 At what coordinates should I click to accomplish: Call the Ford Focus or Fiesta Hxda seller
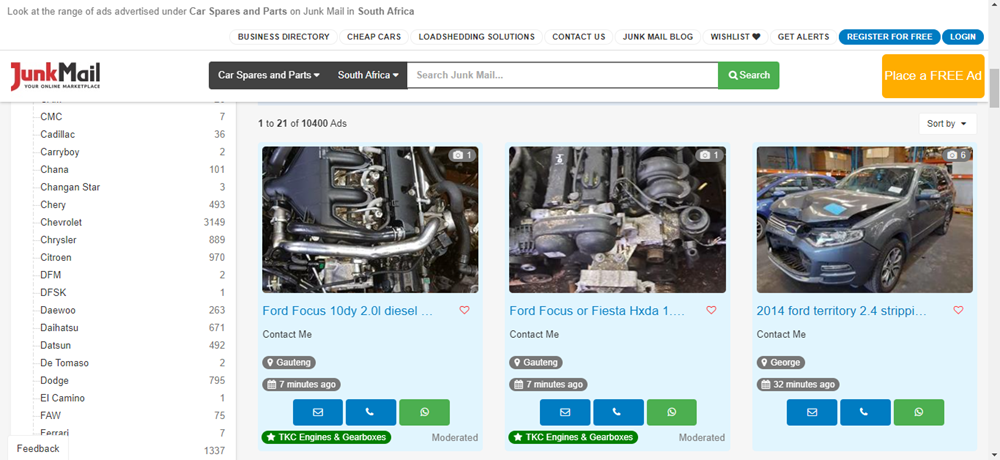618,412
